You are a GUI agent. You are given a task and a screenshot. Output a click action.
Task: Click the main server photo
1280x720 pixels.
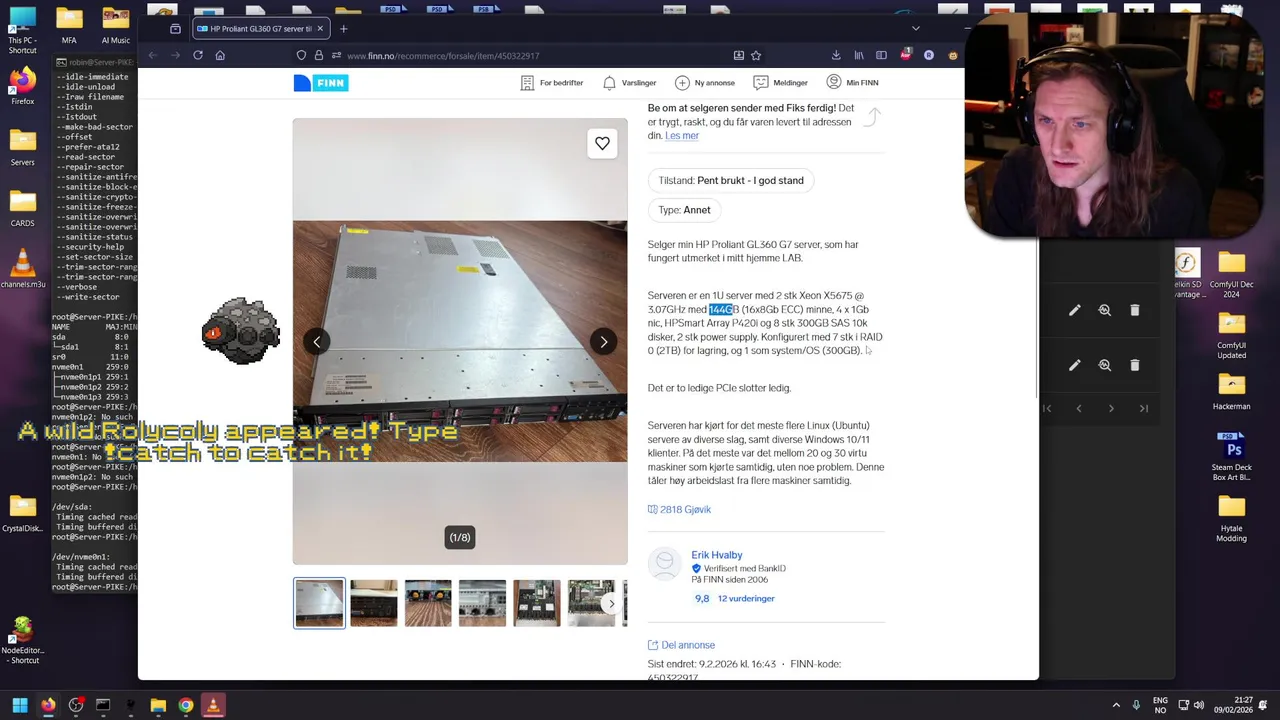click(460, 341)
